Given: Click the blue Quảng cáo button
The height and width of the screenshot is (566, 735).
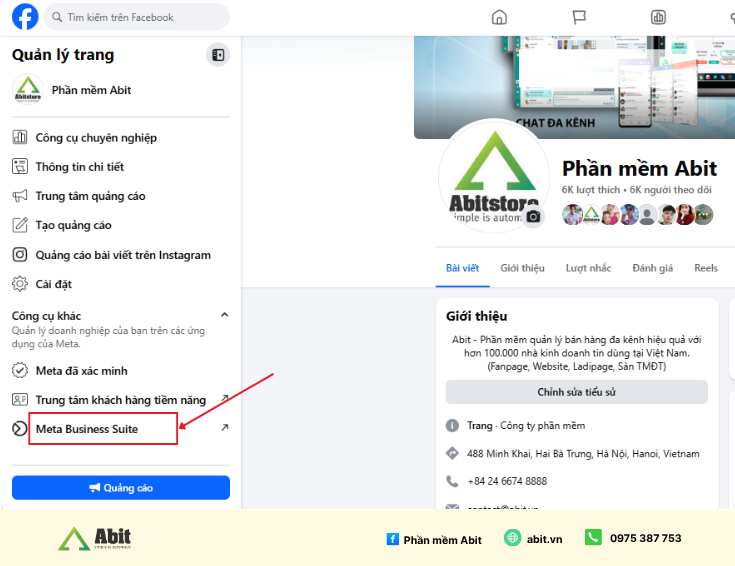Looking at the screenshot, I should [121, 488].
